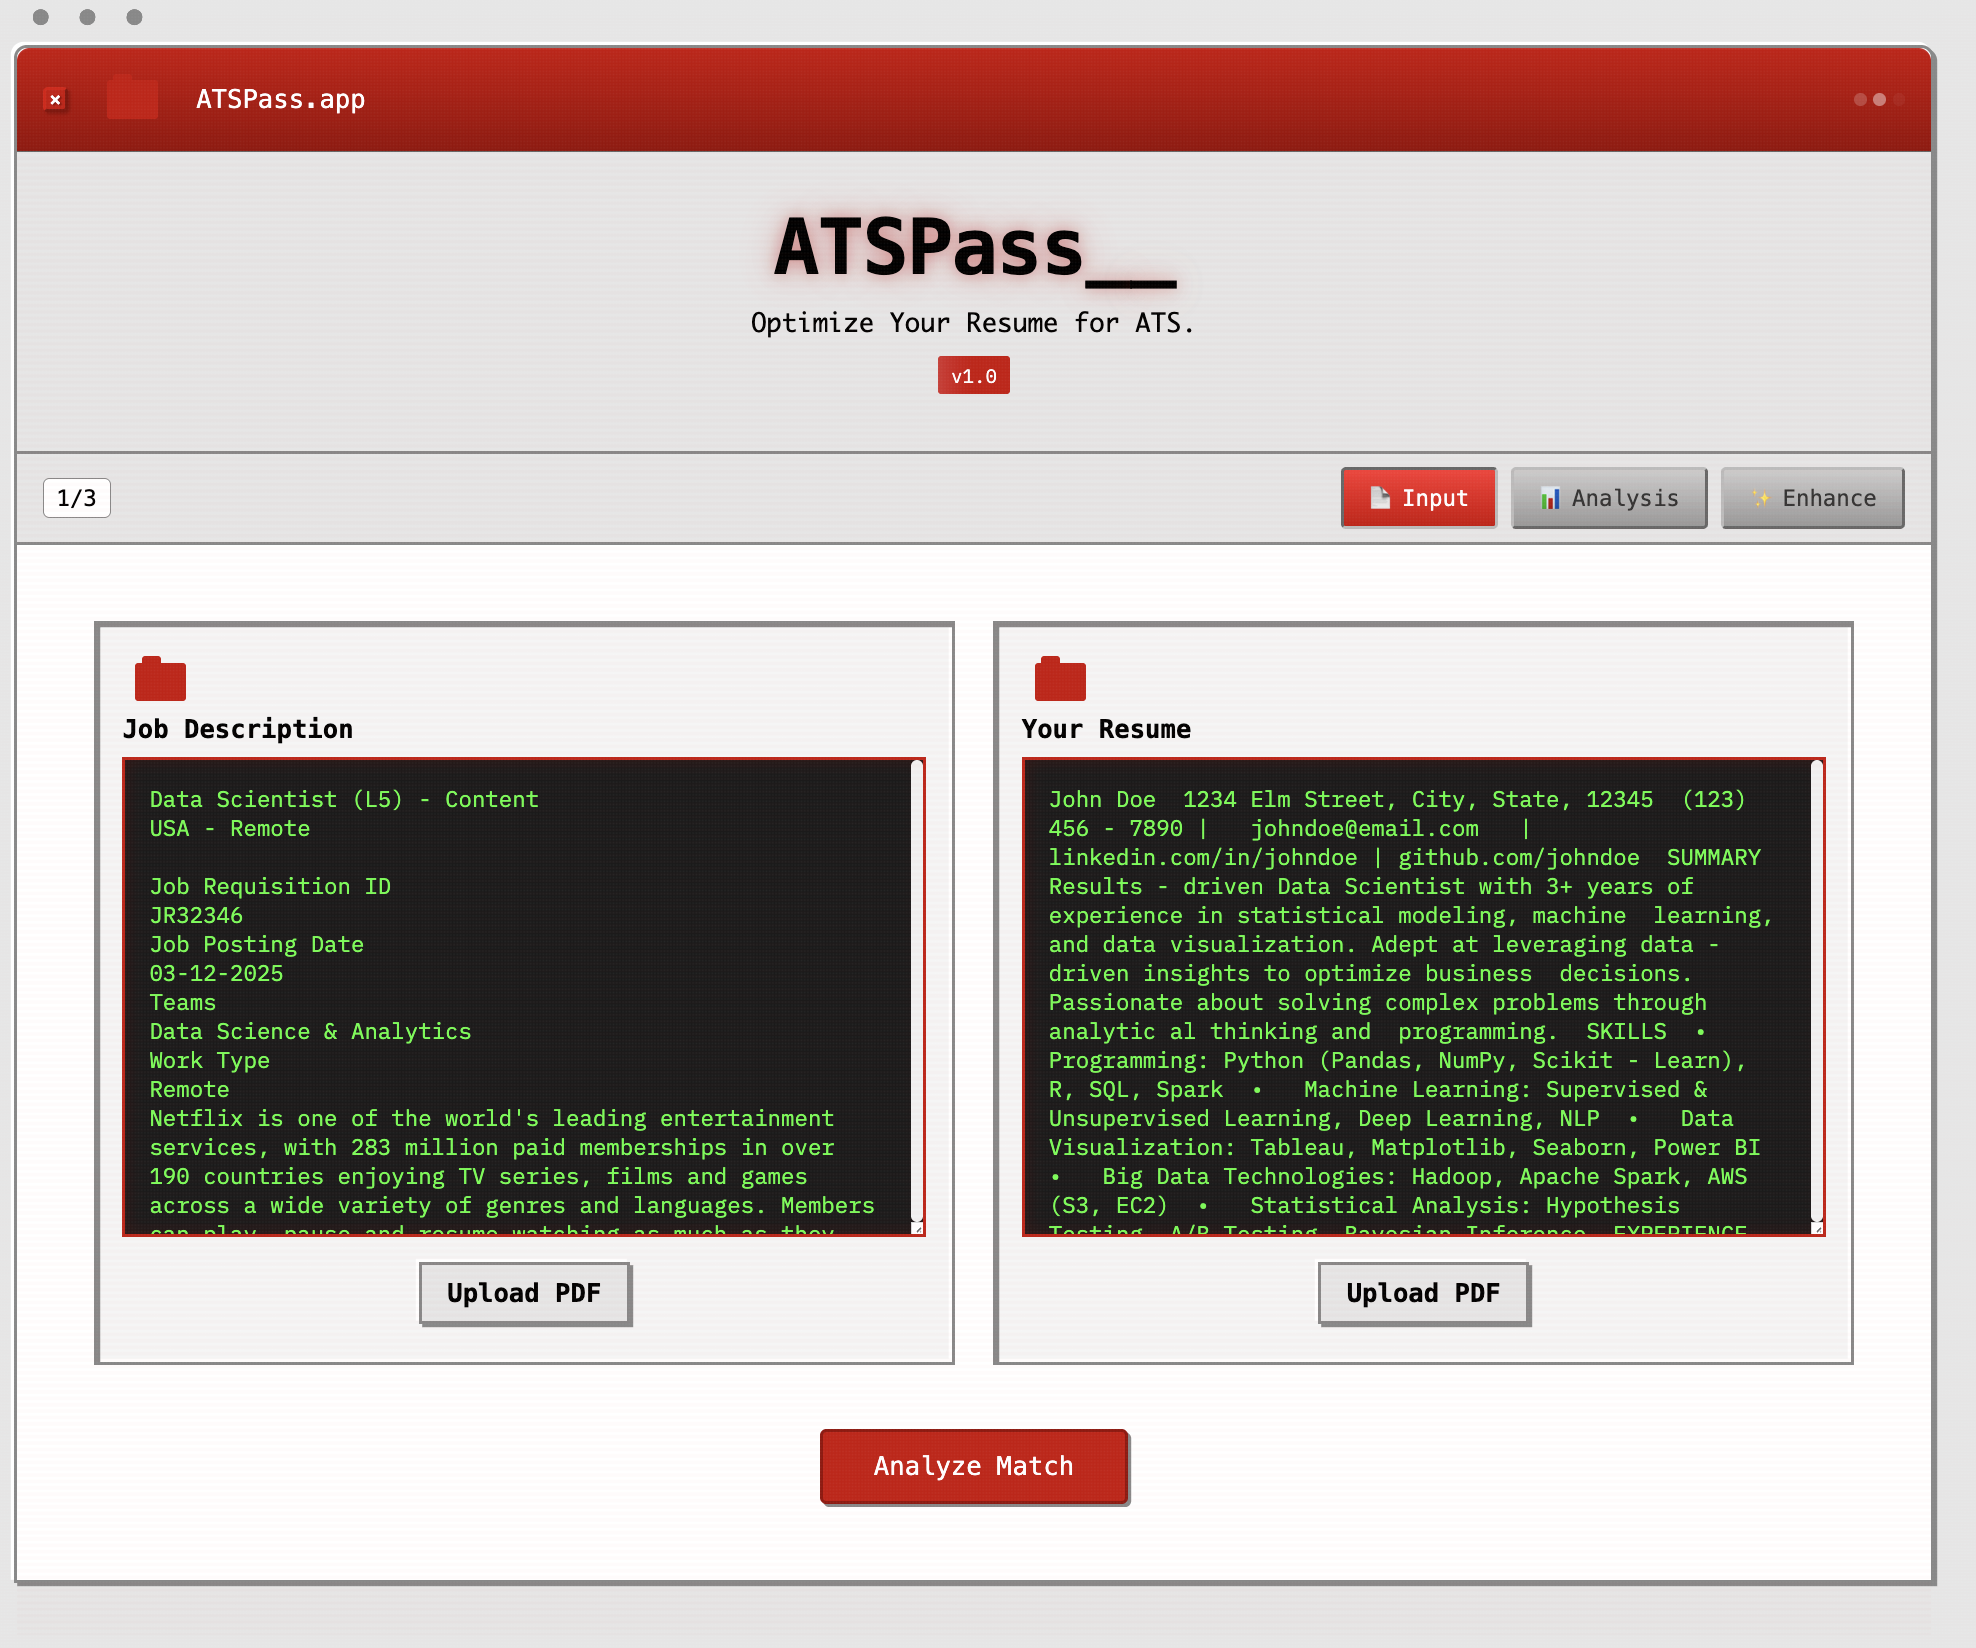Click the sparkle icon on Enhance
The height and width of the screenshot is (1648, 1976).
pyautogui.click(x=1760, y=498)
